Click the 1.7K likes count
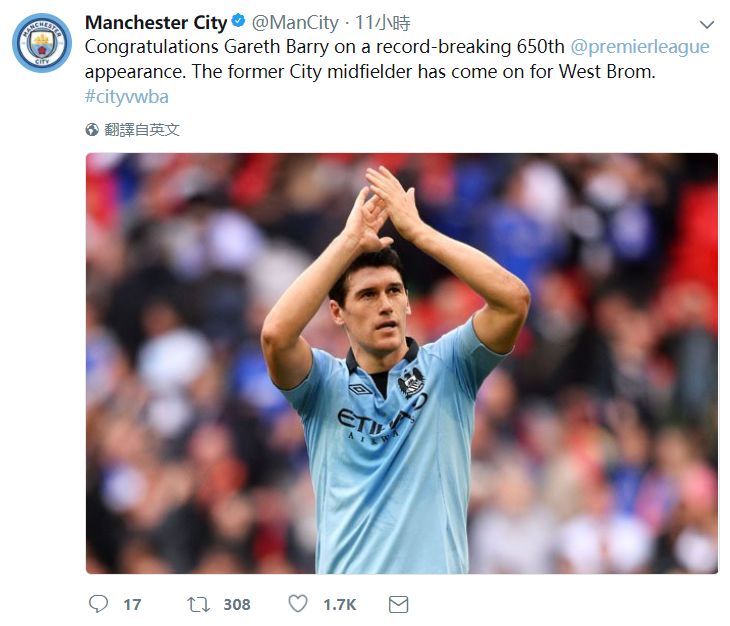 pyautogui.click(x=339, y=604)
